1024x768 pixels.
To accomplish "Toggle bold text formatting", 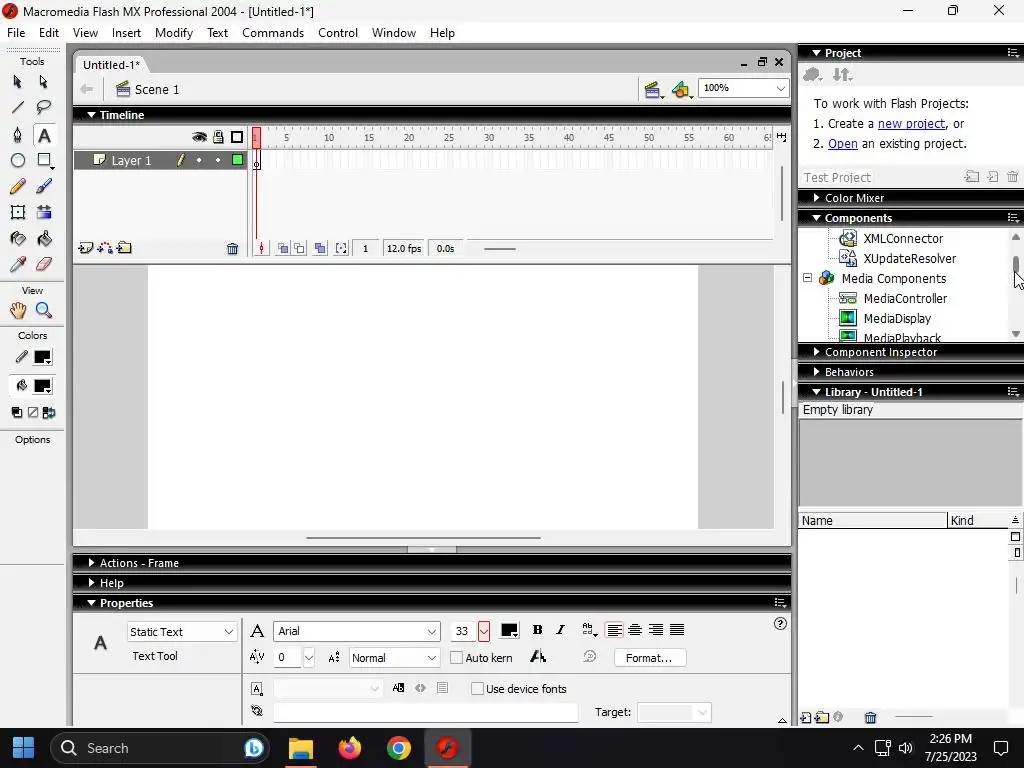I will (537, 630).
